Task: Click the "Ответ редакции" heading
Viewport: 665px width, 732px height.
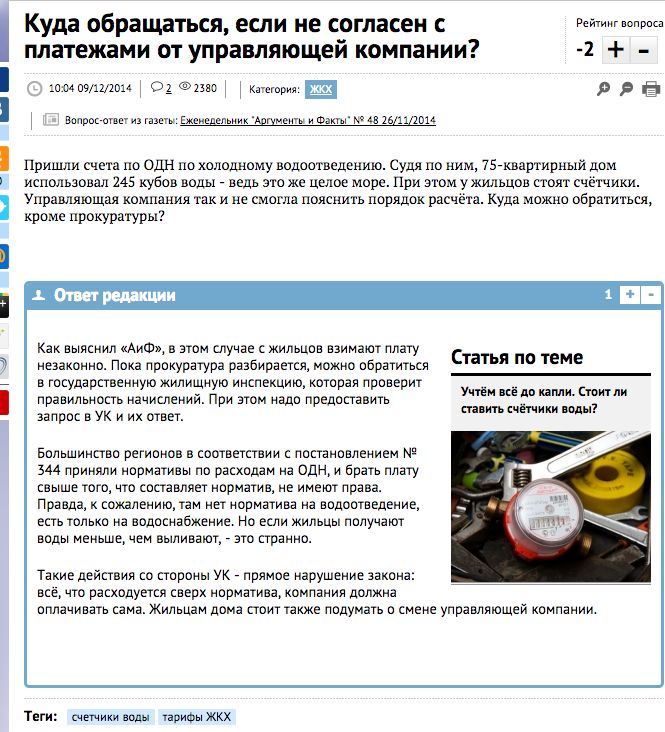Action: (114, 295)
